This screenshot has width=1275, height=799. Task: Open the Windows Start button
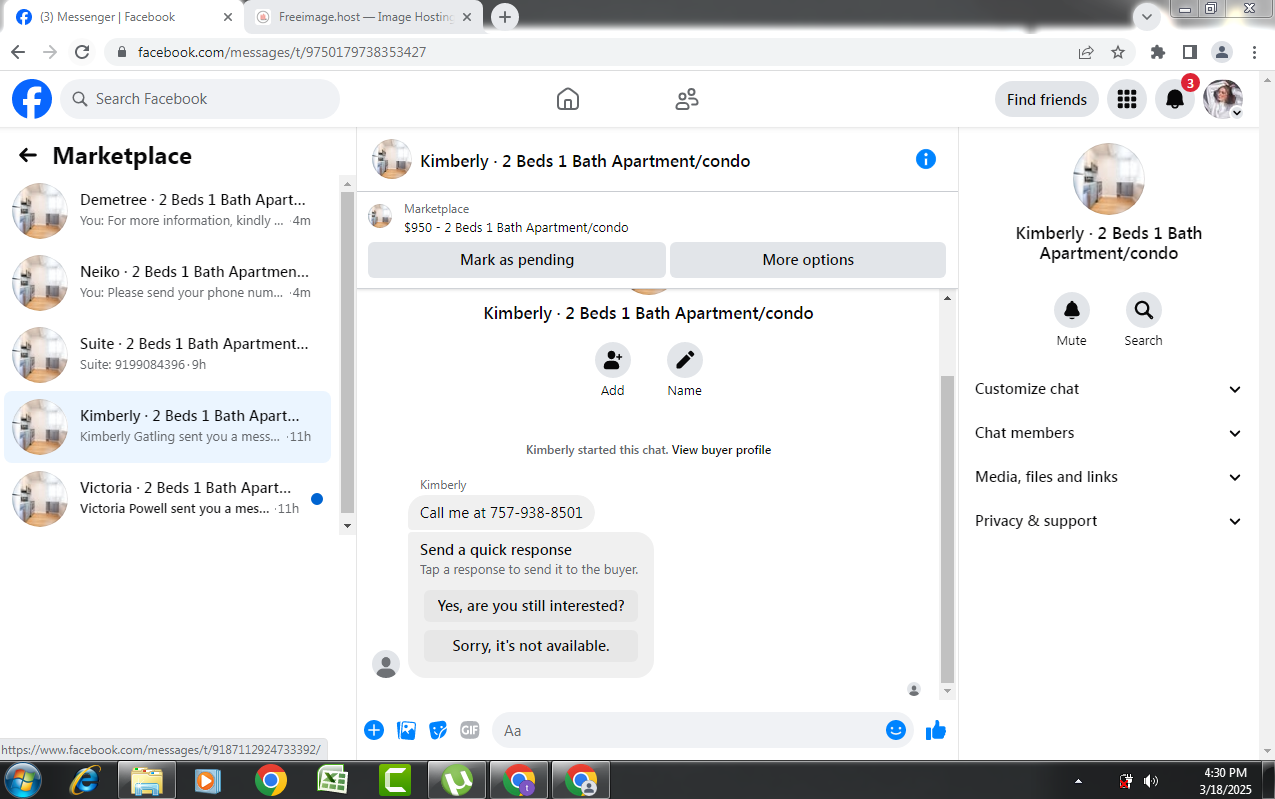(x=23, y=780)
